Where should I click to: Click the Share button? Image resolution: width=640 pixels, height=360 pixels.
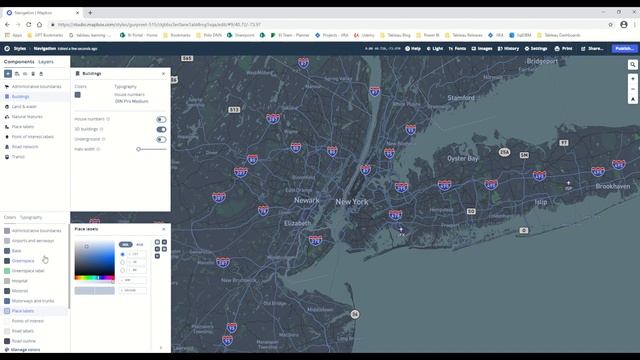(592, 49)
